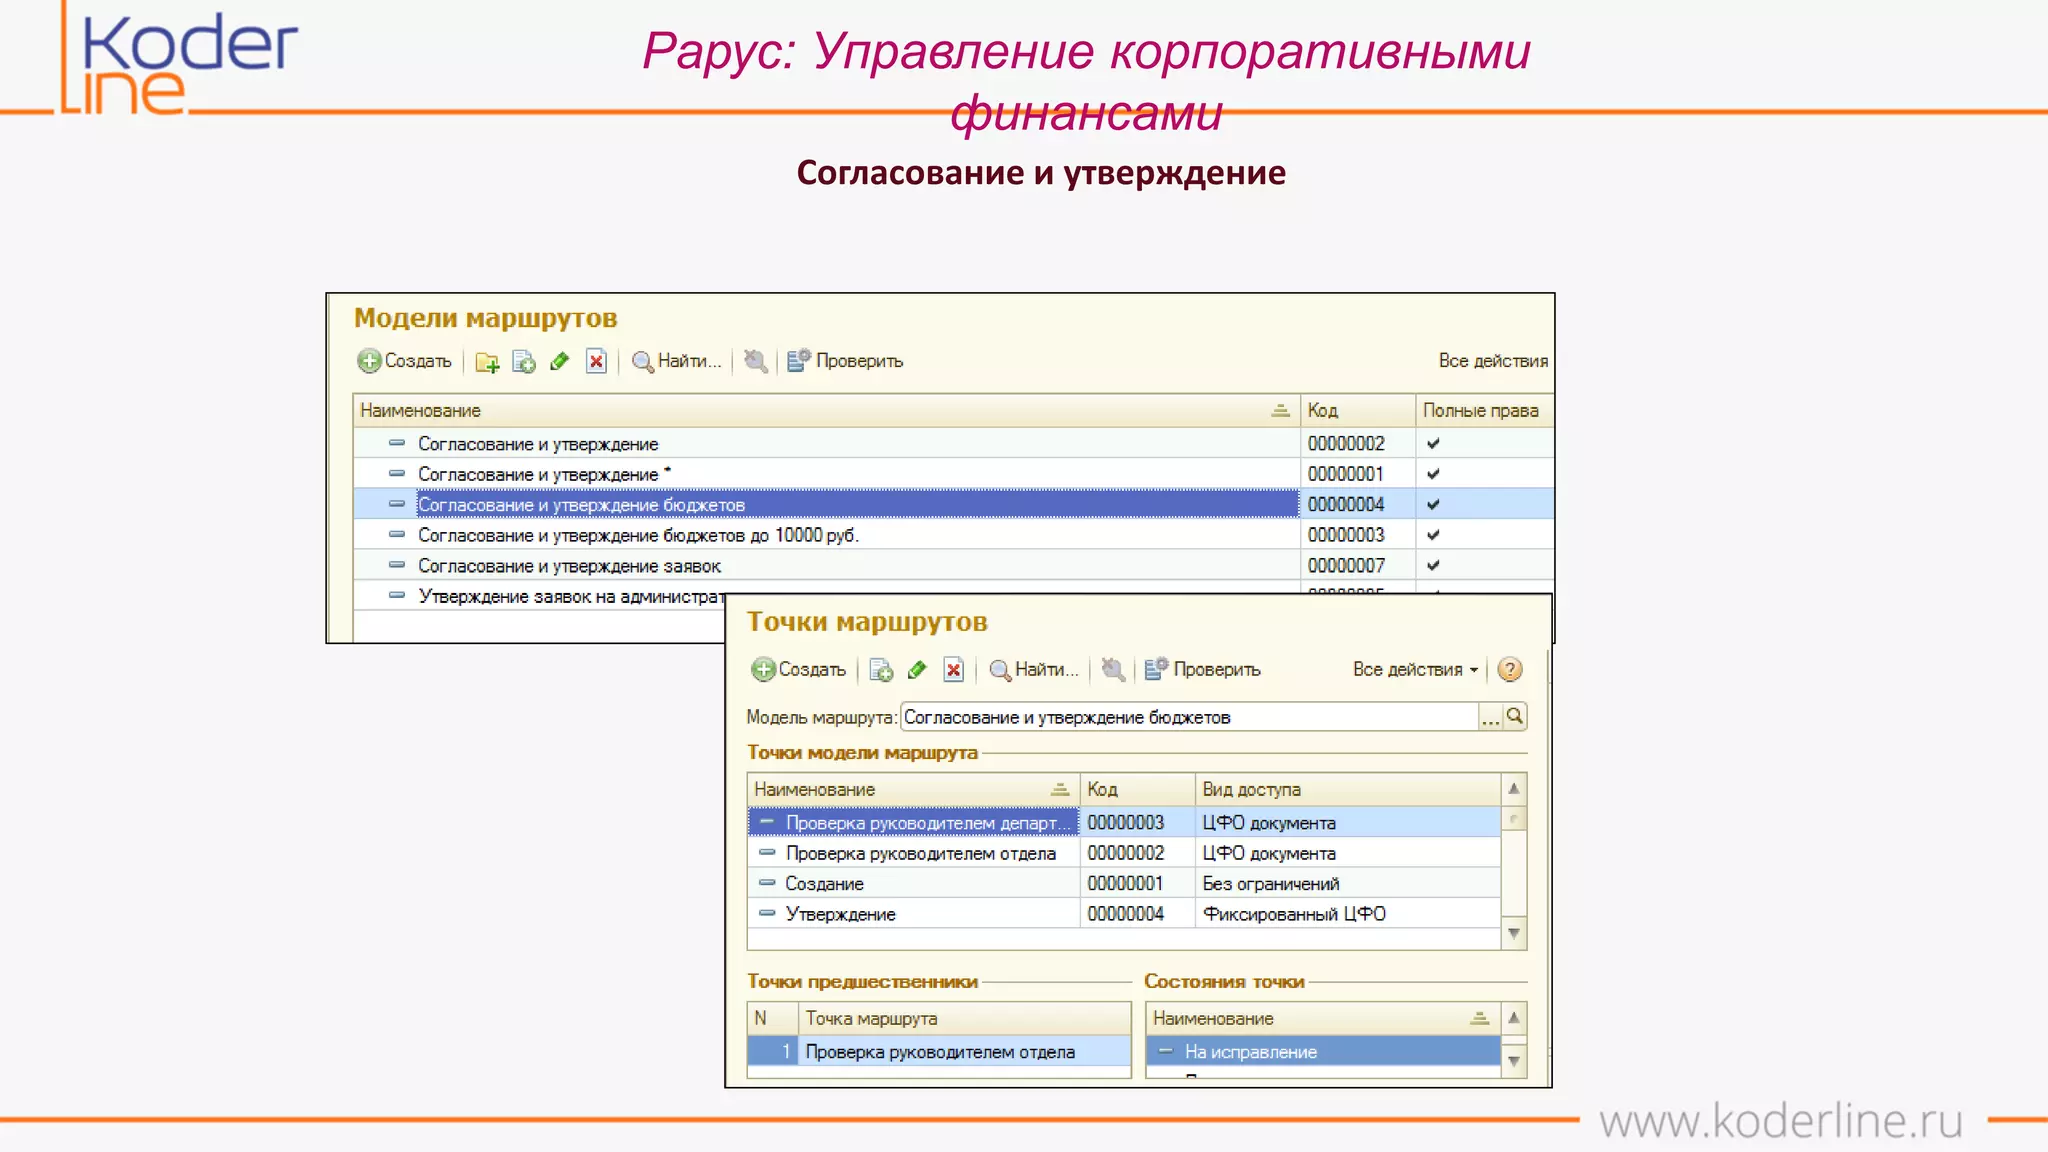
Task: Cancel search icon in Модели маршрутов toolbar
Action: pyautogui.click(x=756, y=361)
